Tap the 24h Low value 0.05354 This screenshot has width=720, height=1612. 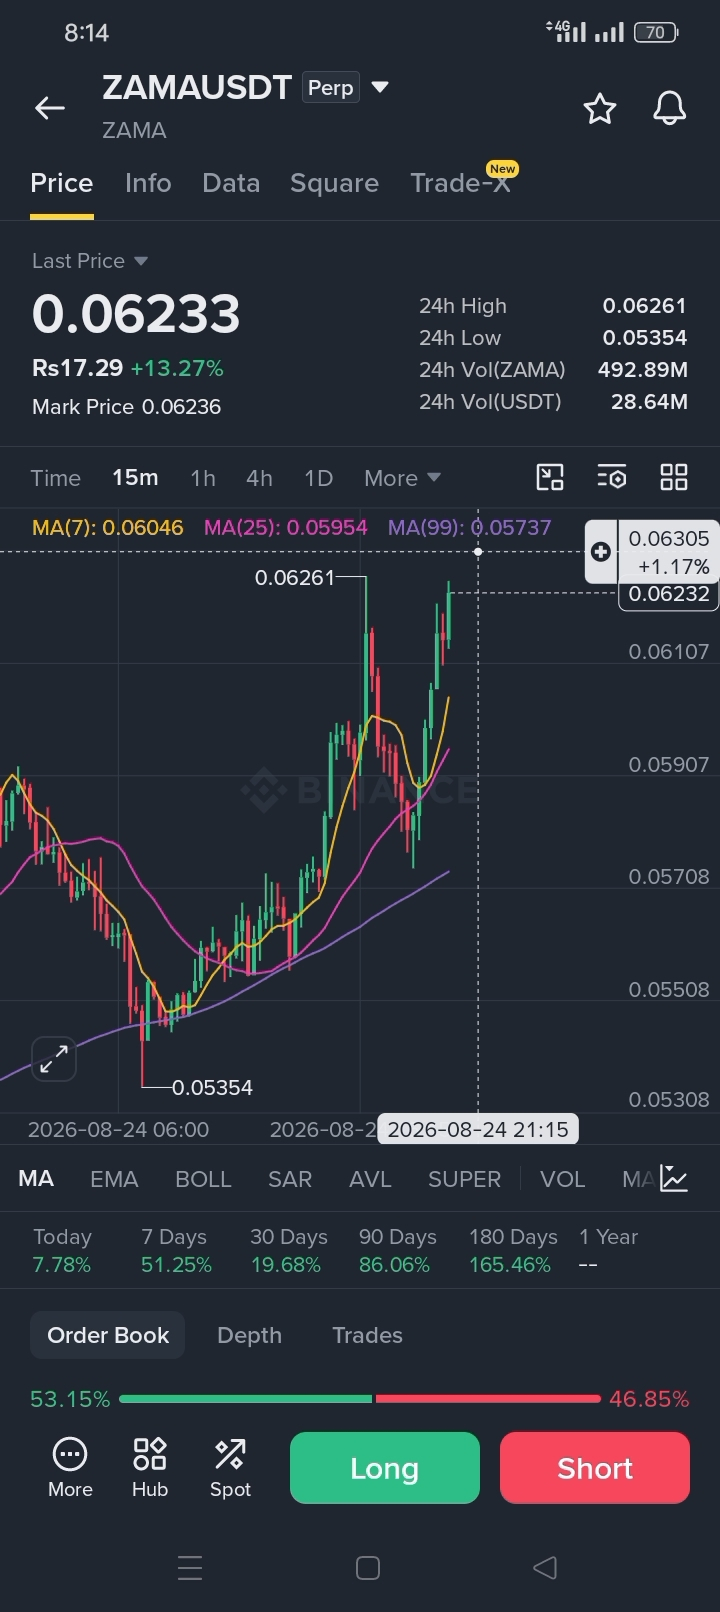coord(644,338)
